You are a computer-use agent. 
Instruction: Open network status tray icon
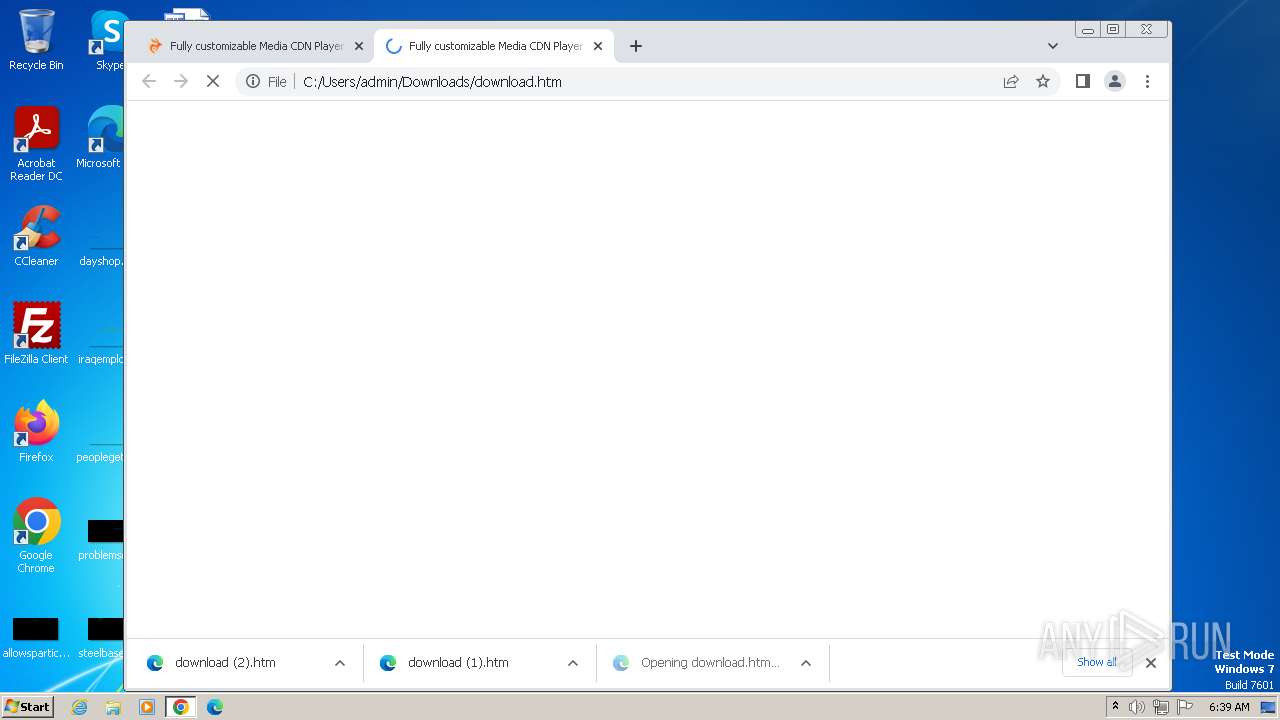click(x=1161, y=707)
